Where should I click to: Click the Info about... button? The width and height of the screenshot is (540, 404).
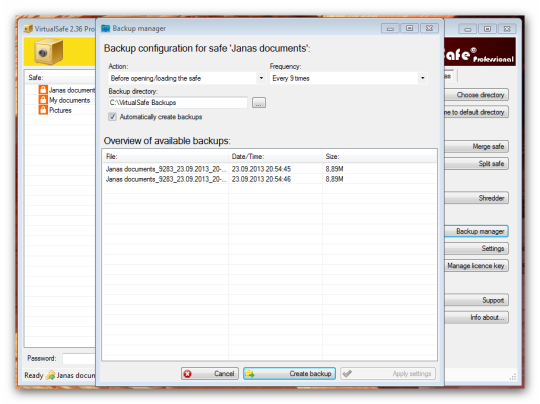point(477,317)
